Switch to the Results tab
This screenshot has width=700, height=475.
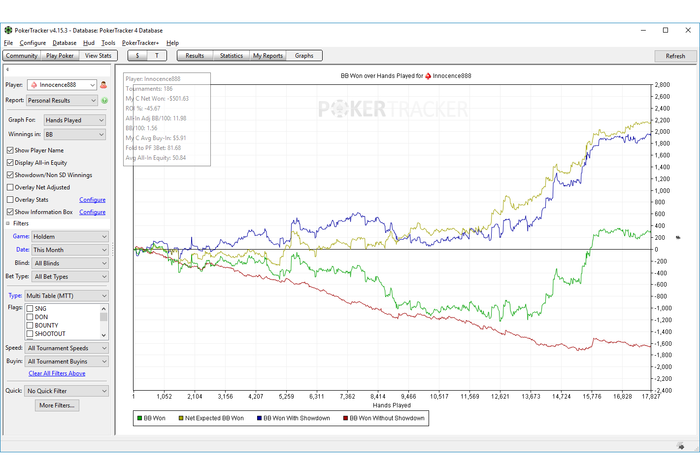[195, 56]
